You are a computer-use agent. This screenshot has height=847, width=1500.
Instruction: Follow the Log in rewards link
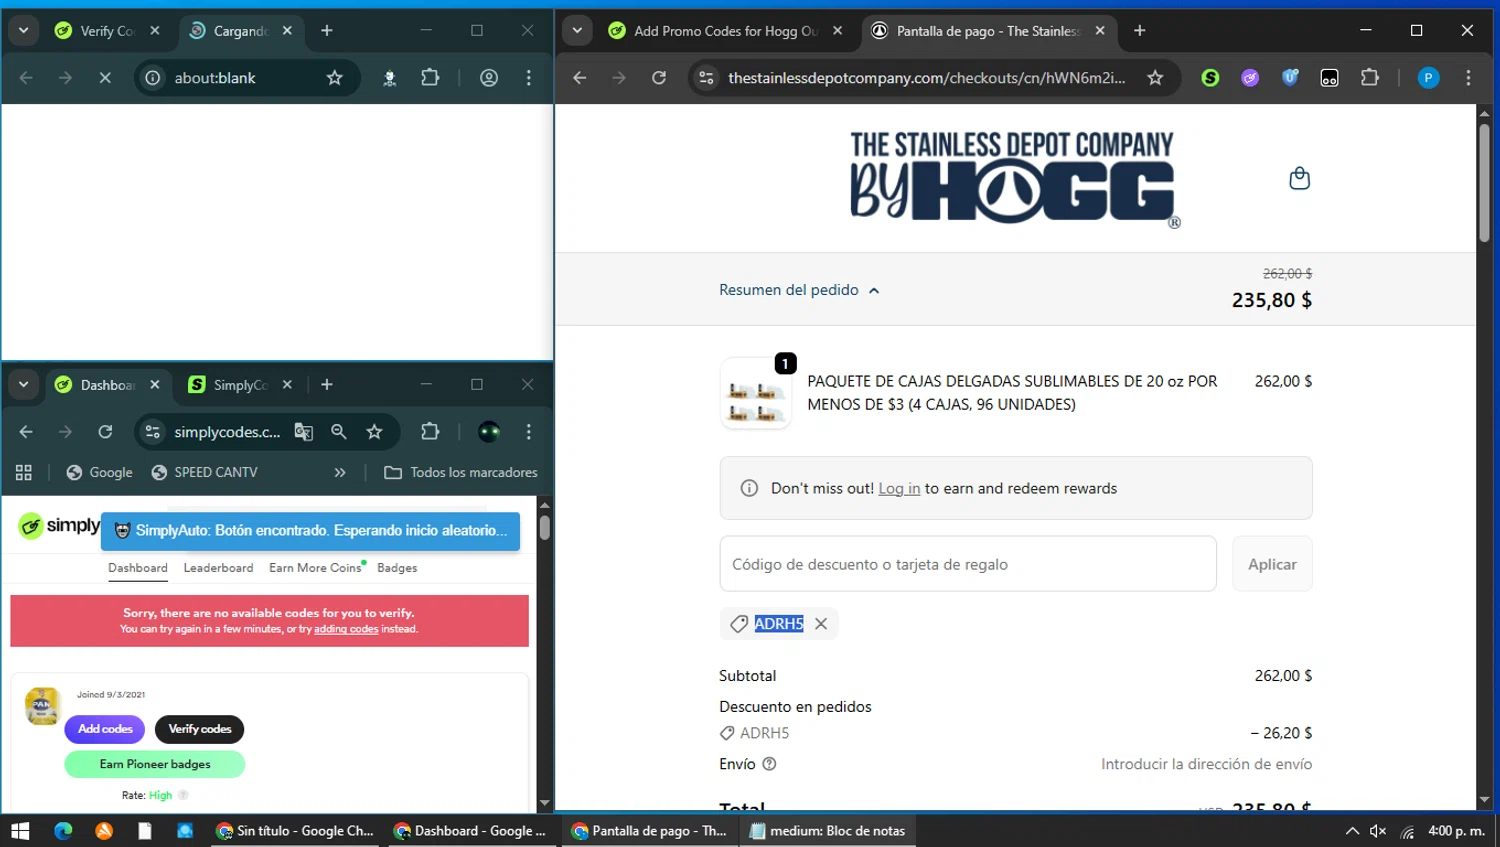pos(899,488)
